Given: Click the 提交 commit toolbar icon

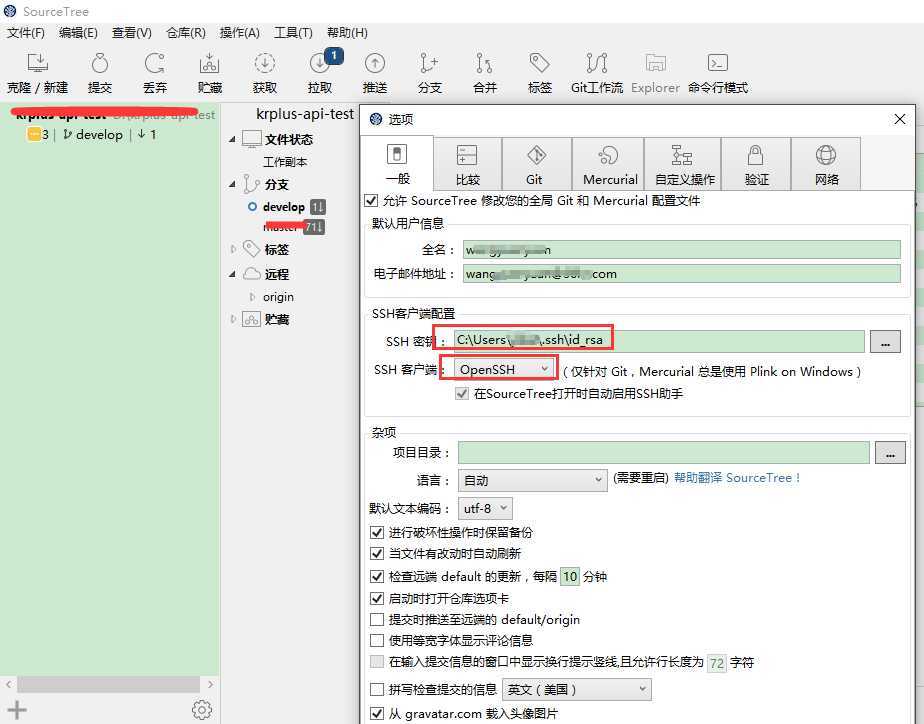Looking at the screenshot, I should [x=100, y=63].
